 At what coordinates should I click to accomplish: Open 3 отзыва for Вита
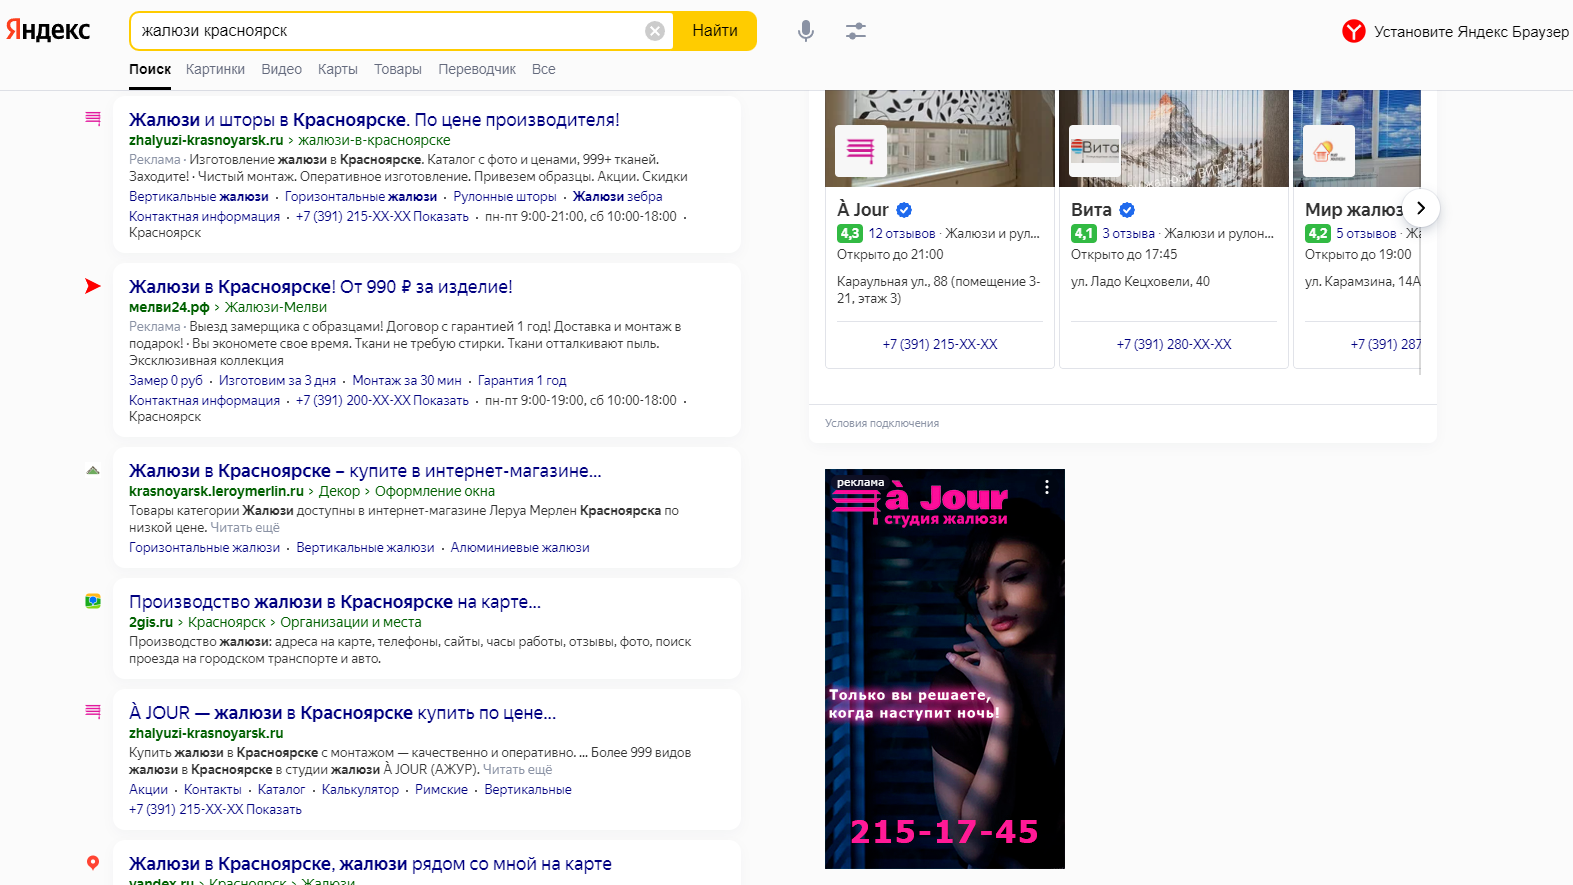pos(1128,233)
